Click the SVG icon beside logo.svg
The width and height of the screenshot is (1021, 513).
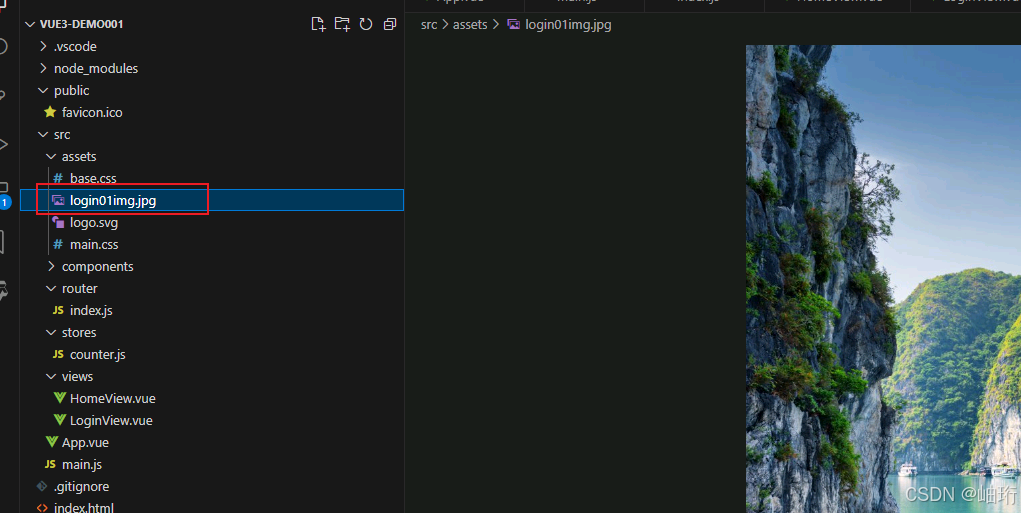58,223
